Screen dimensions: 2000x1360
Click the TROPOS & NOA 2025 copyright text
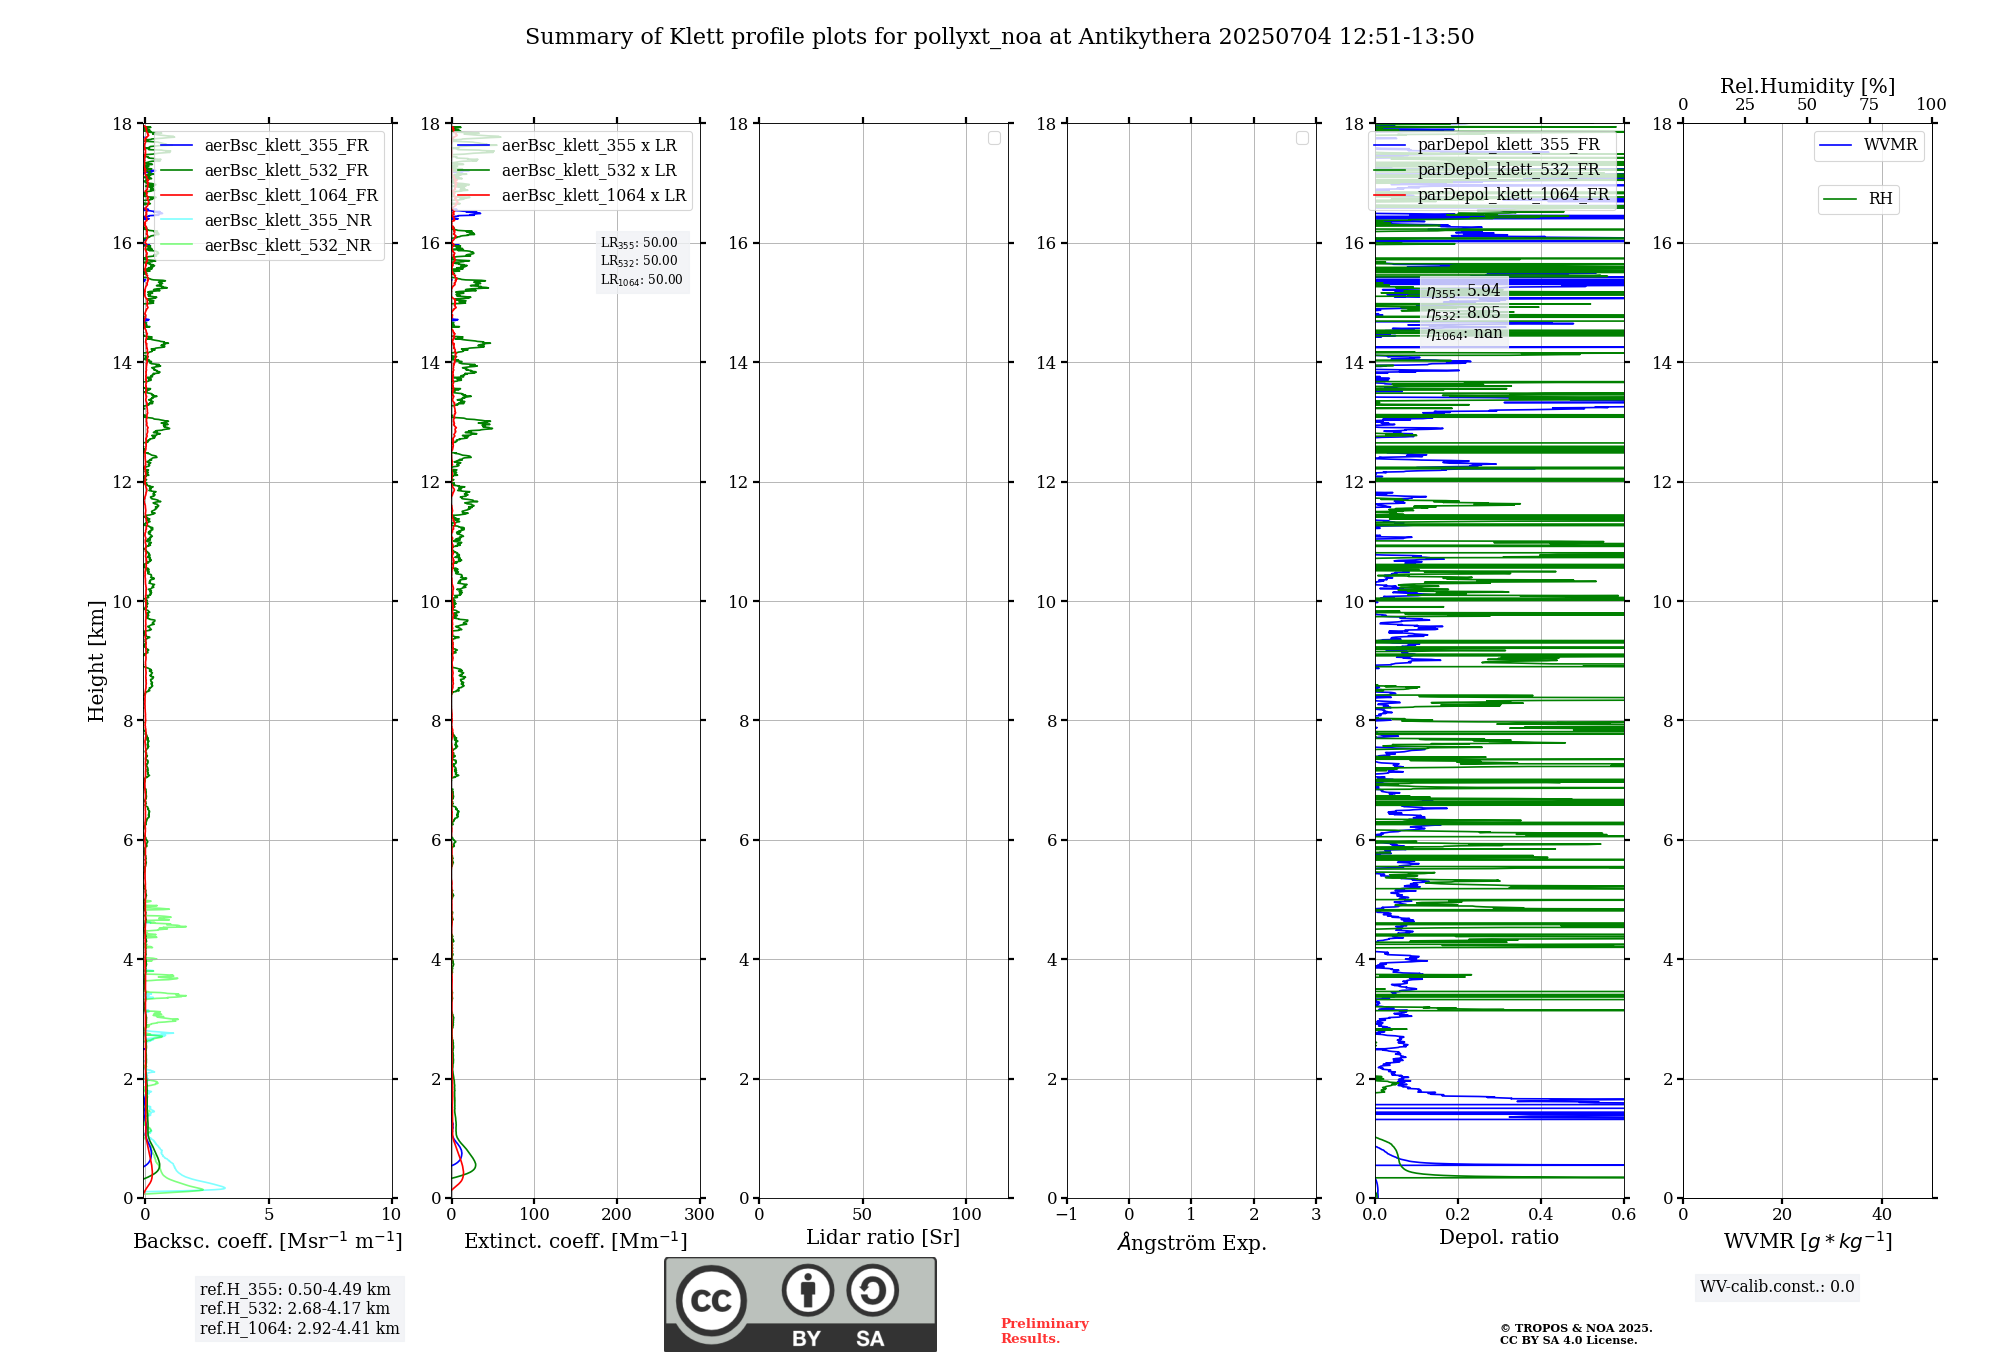click(x=1576, y=1328)
